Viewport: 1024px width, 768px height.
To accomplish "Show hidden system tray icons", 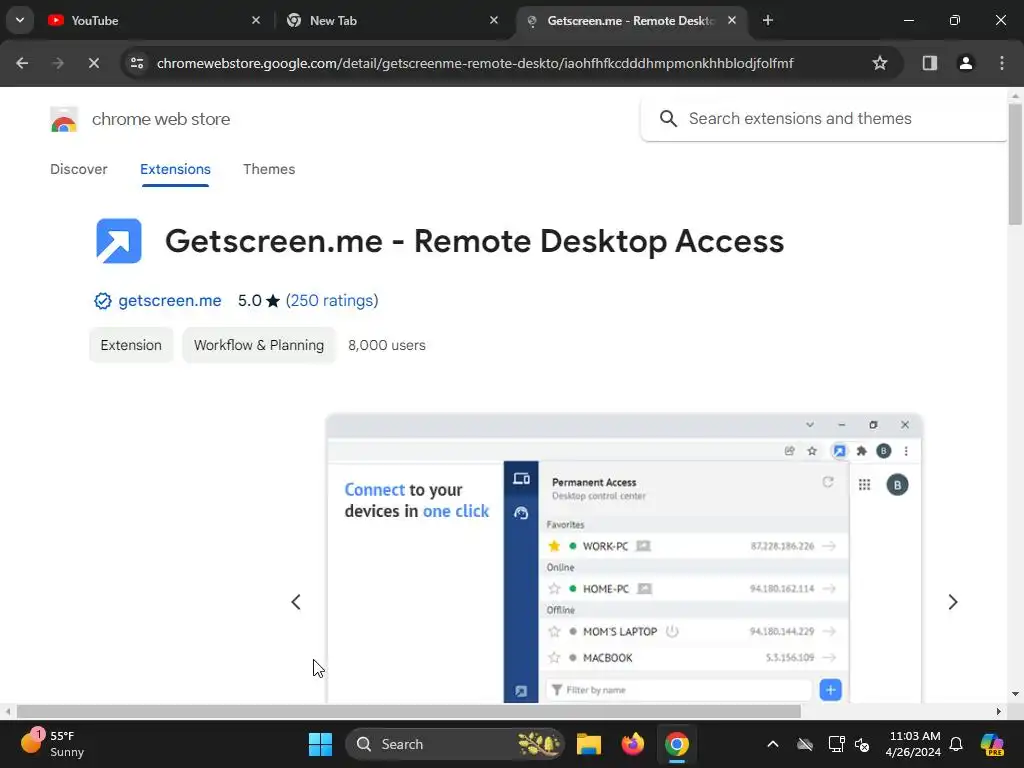I will [x=773, y=744].
